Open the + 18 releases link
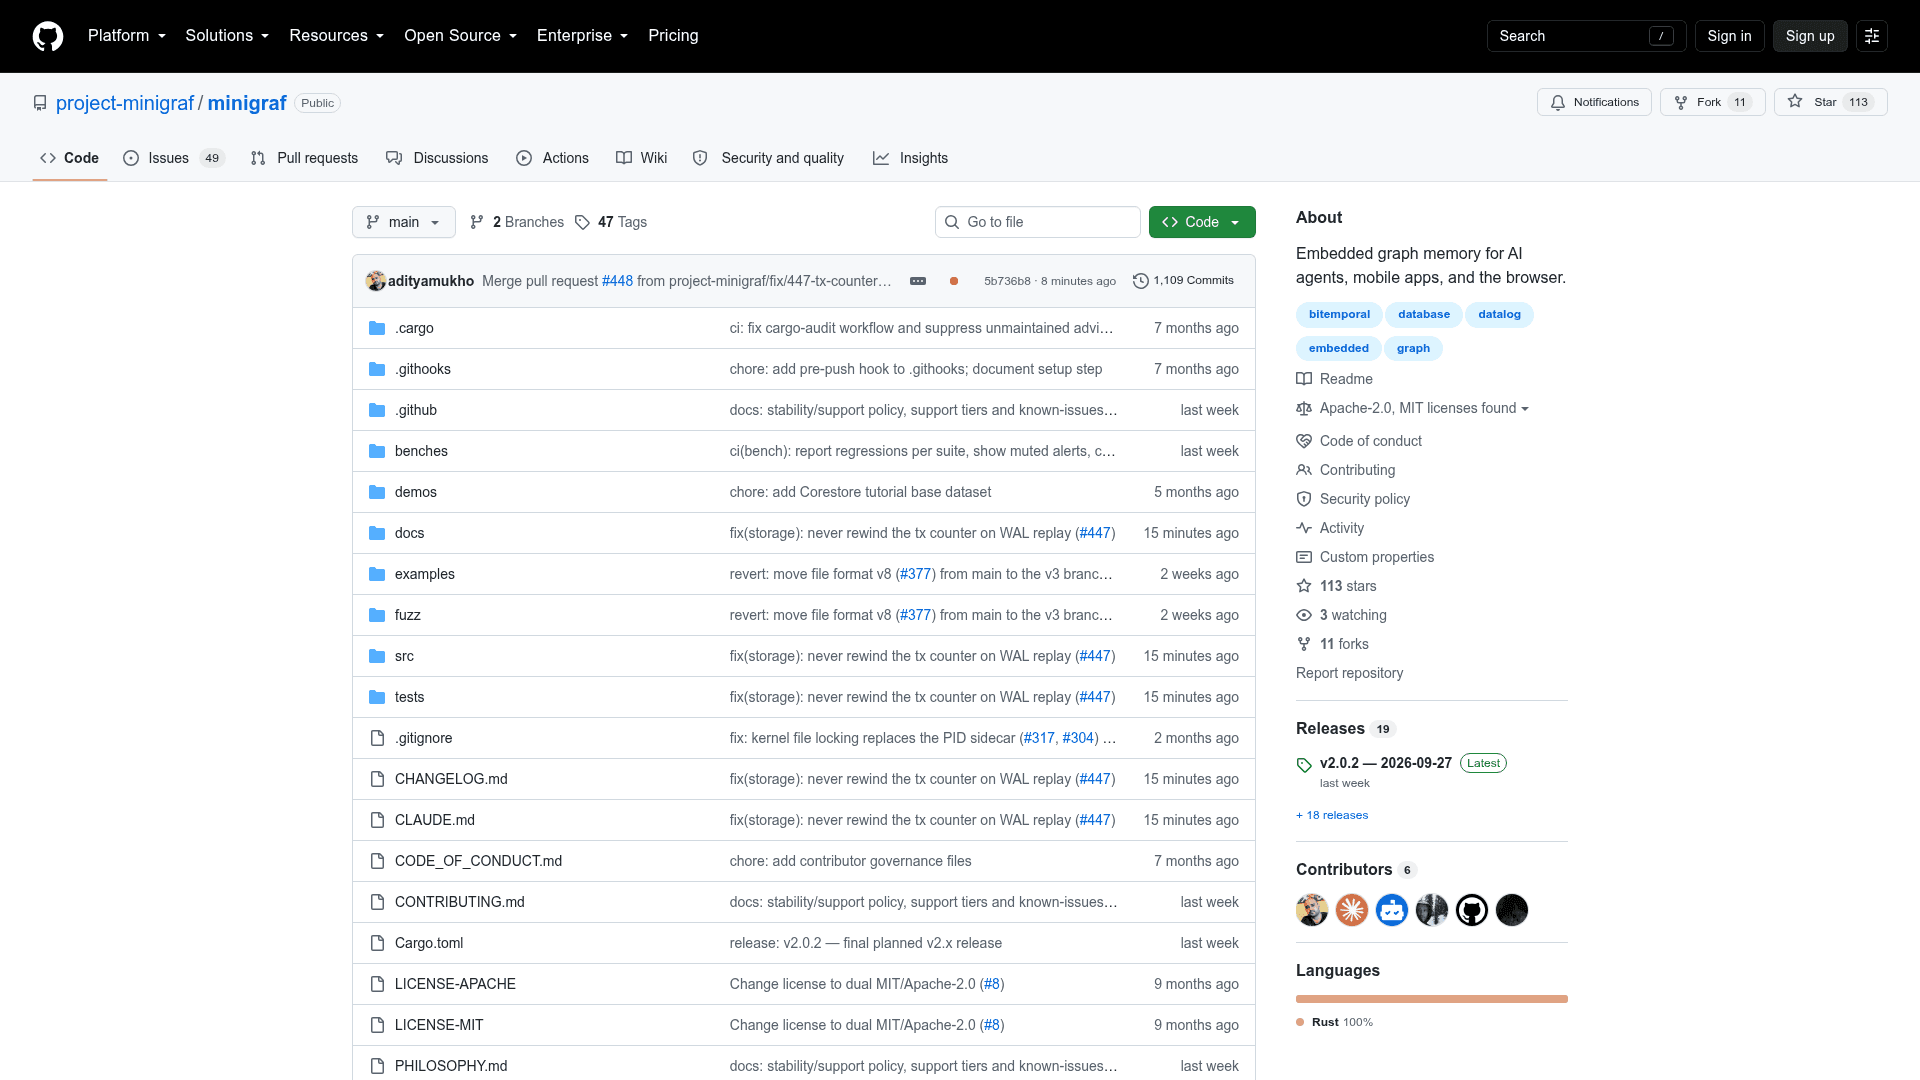Viewport: 1920px width, 1080px height. point(1332,815)
